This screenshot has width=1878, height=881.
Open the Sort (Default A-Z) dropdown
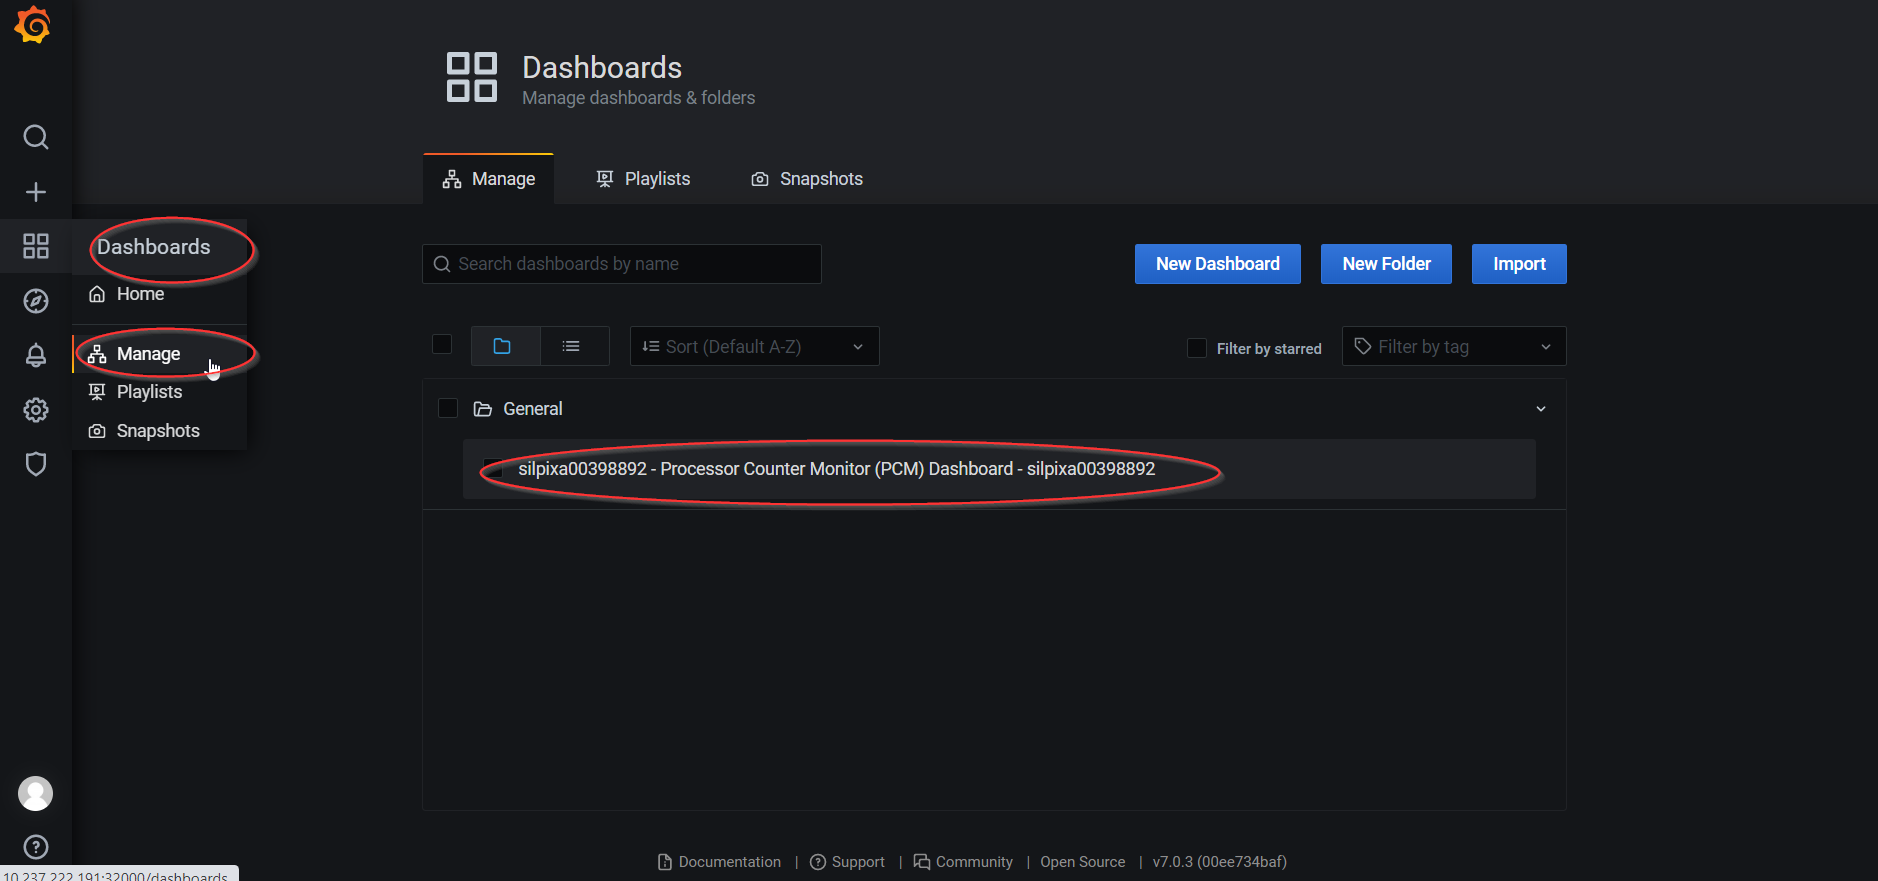(x=755, y=346)
